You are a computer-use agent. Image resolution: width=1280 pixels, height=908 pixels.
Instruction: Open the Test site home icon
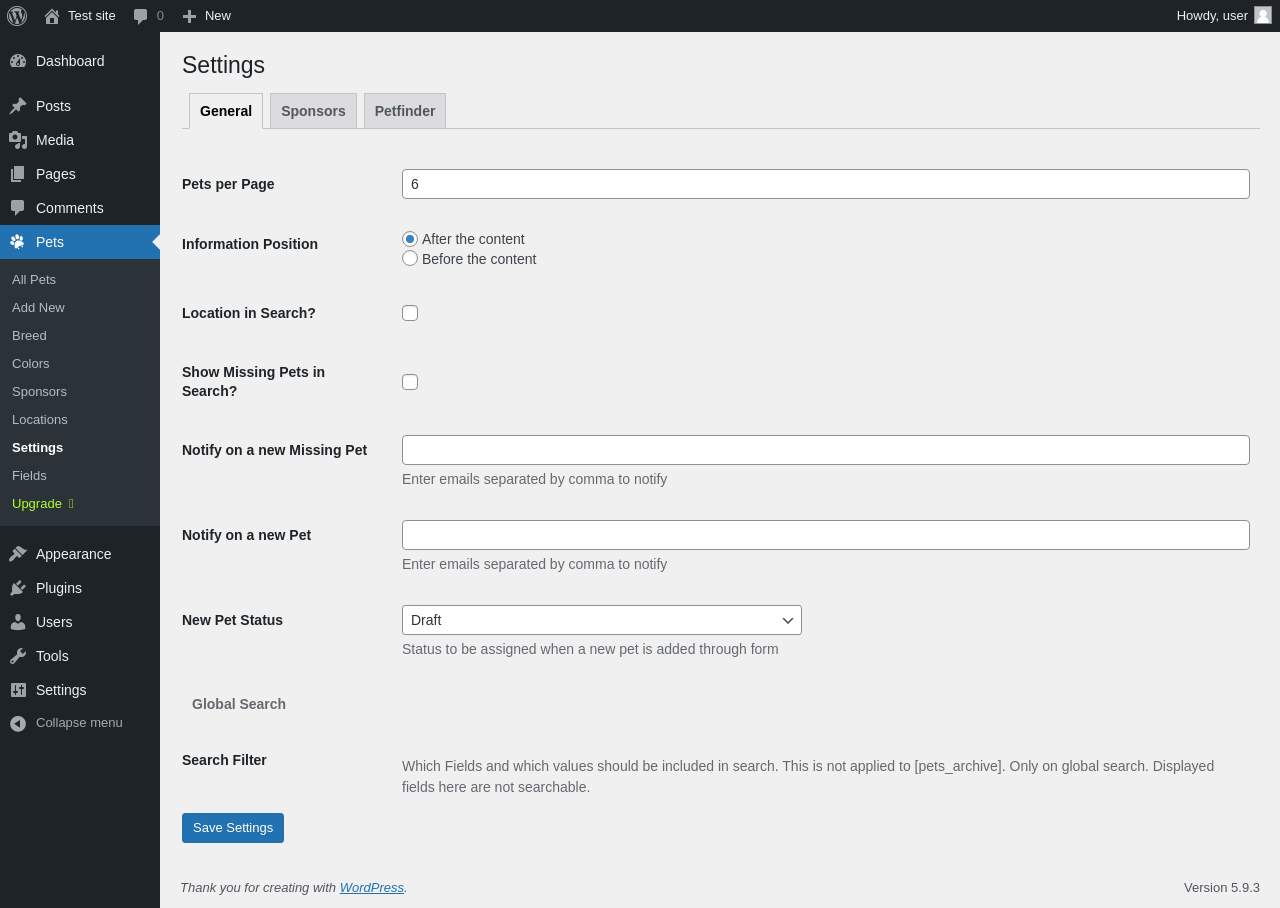coord(52,16)
